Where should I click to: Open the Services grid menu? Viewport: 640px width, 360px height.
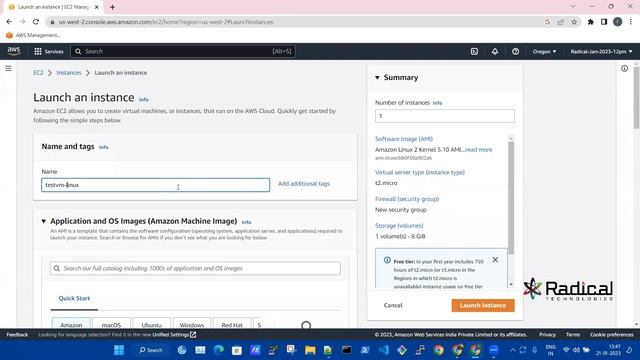click(x=49, y=51)
